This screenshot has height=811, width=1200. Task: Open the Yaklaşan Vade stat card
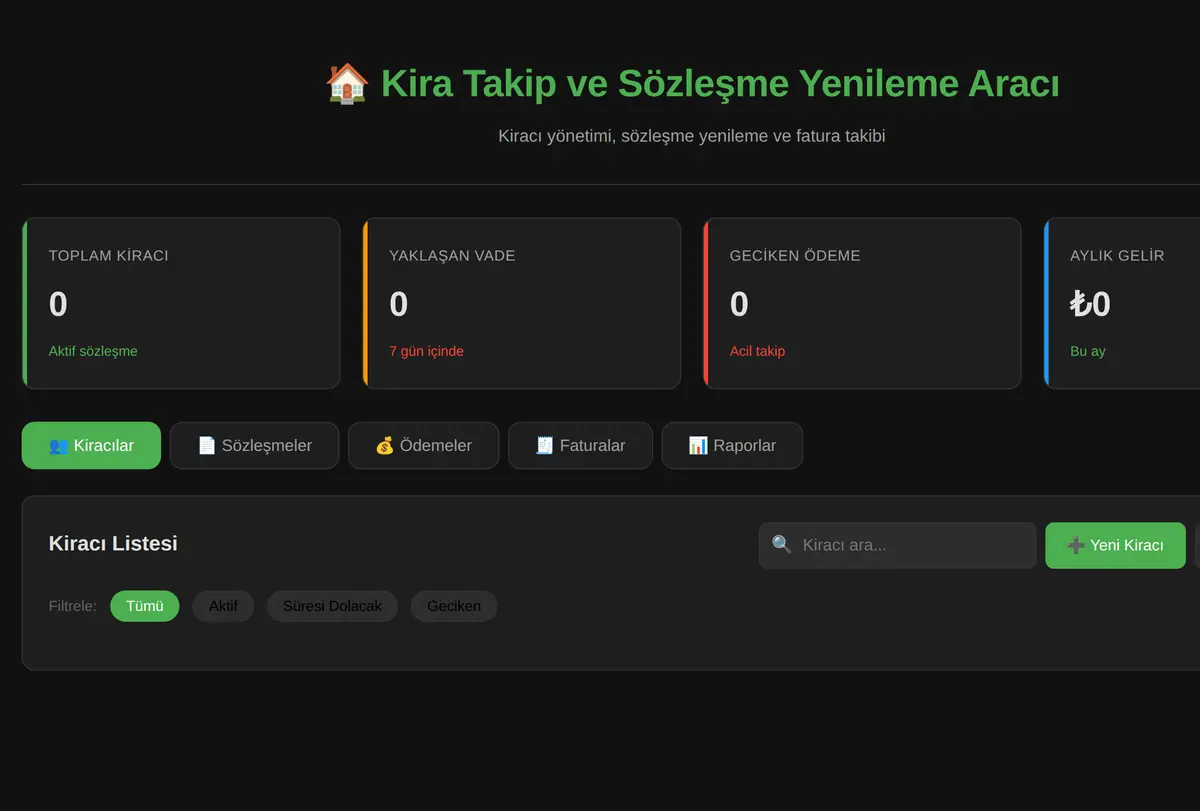[x=522, y=303]
